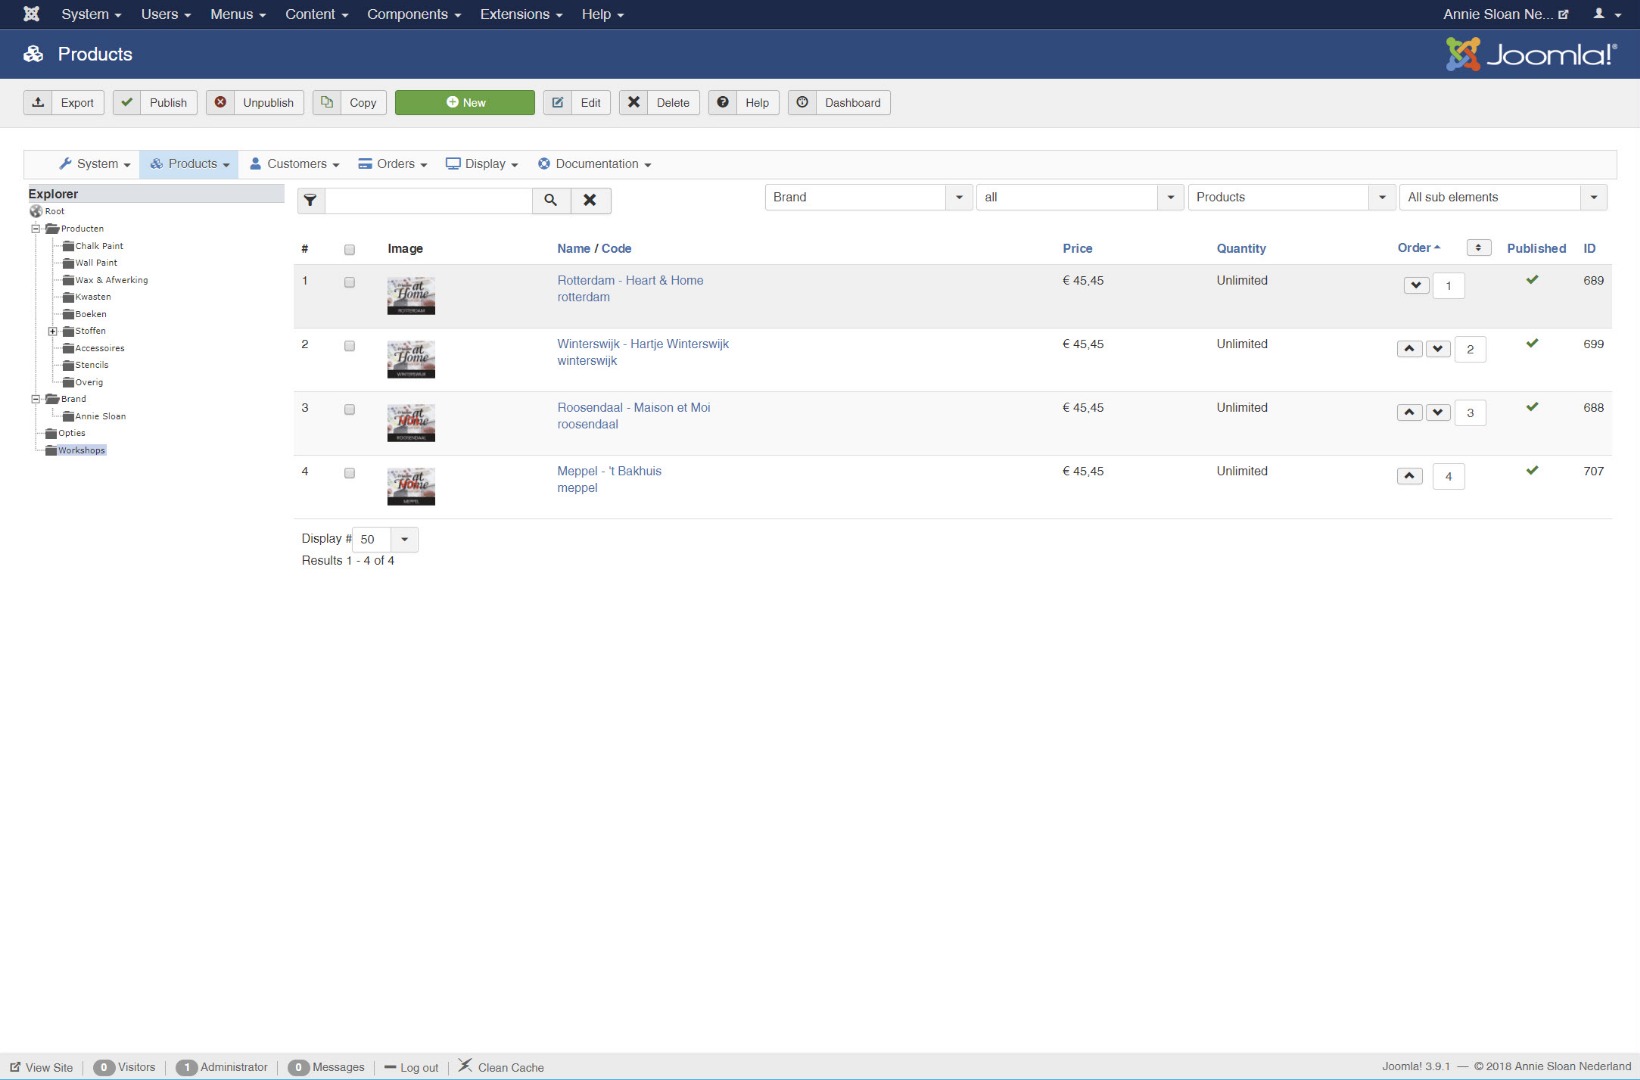1640x1080 pixels.
Task: Open the Brand filter dropdown
Action: [868, 197]
